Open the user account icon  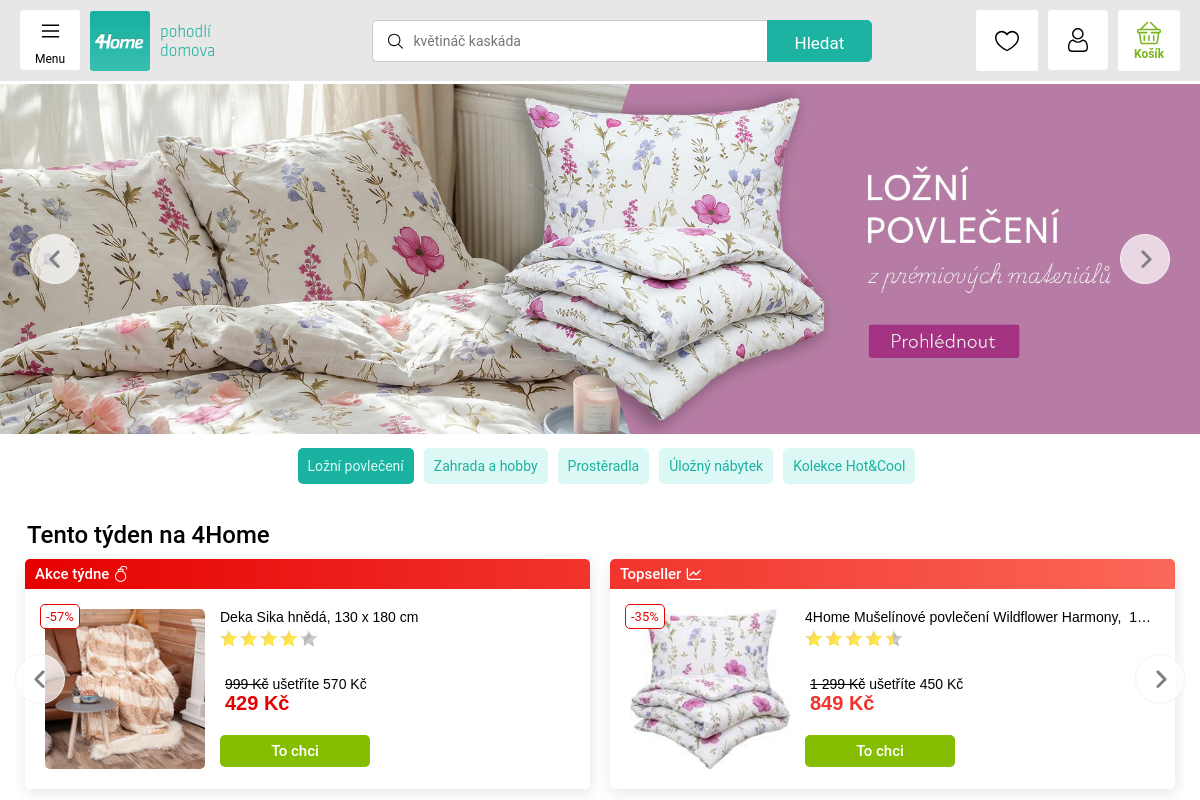click(1078, 40)
